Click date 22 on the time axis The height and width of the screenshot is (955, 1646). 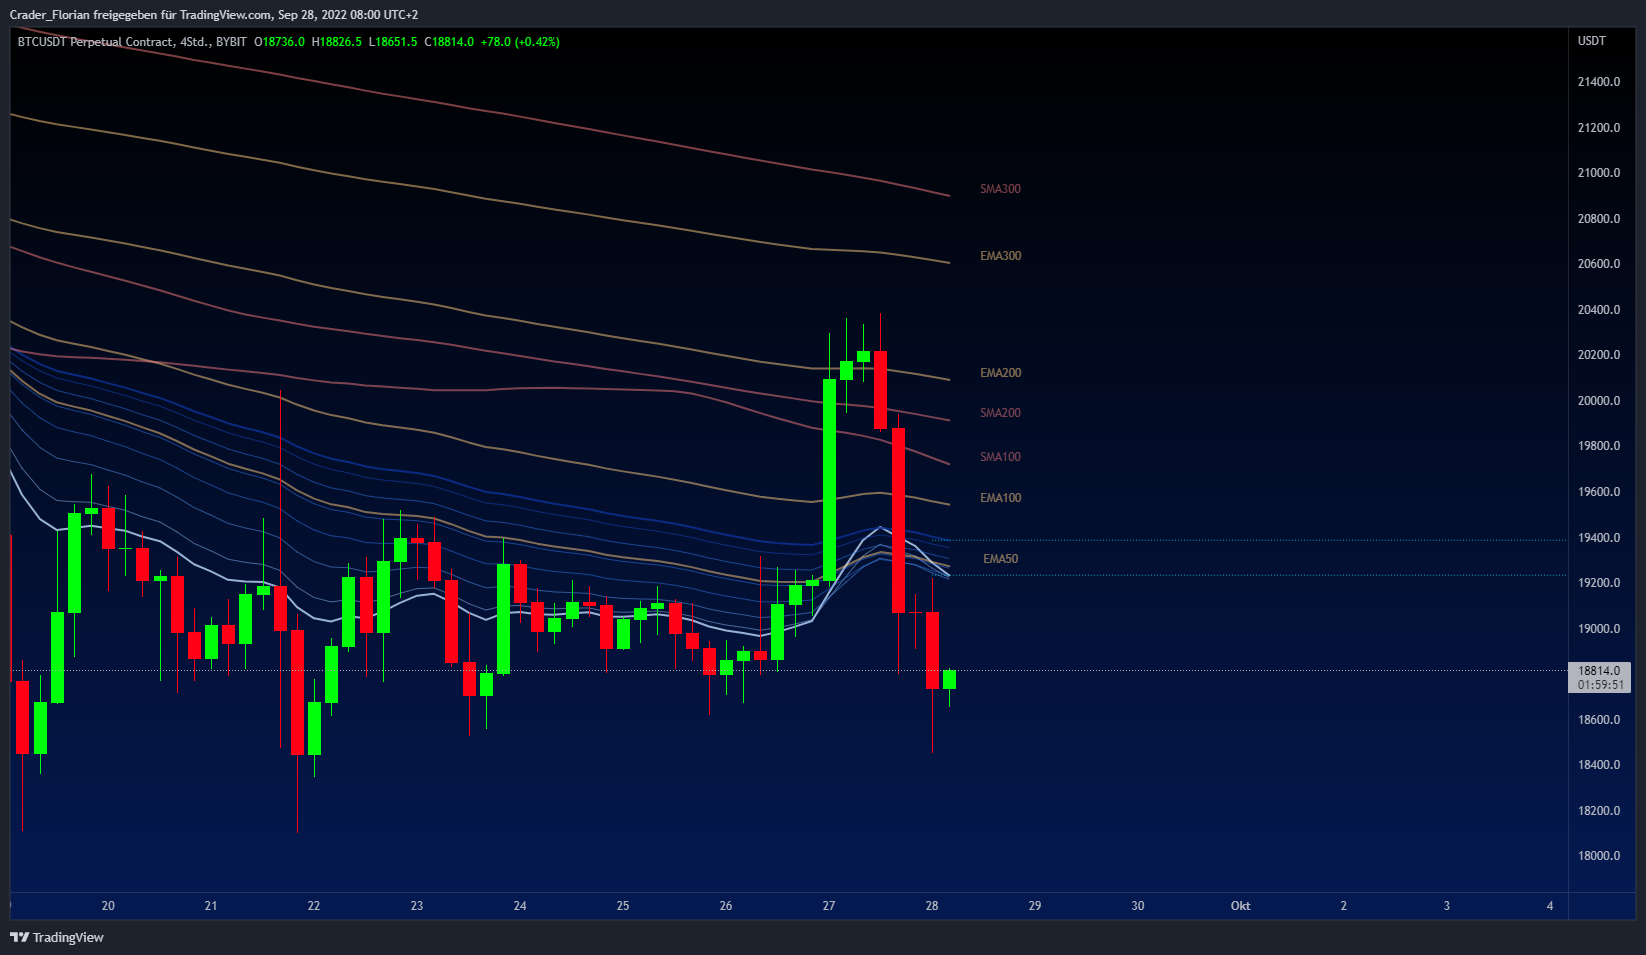click(314, 906)
